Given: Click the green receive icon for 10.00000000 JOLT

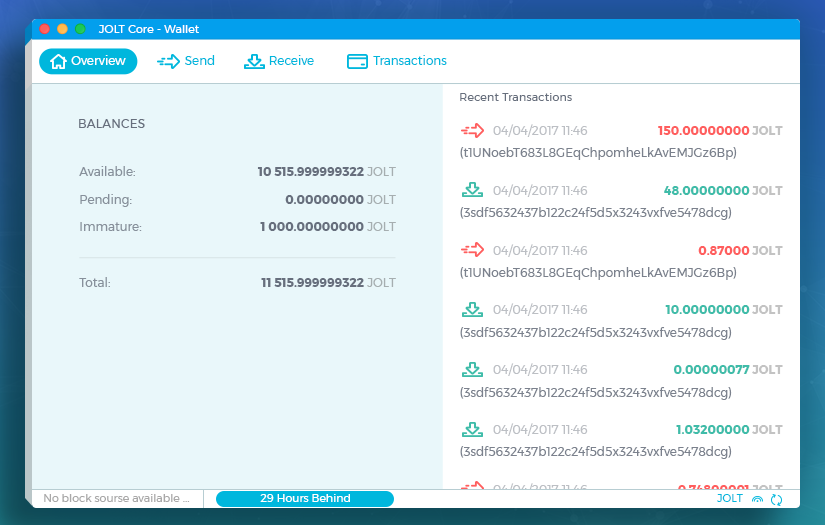Looking at the screenshot, I should [472, 309].
